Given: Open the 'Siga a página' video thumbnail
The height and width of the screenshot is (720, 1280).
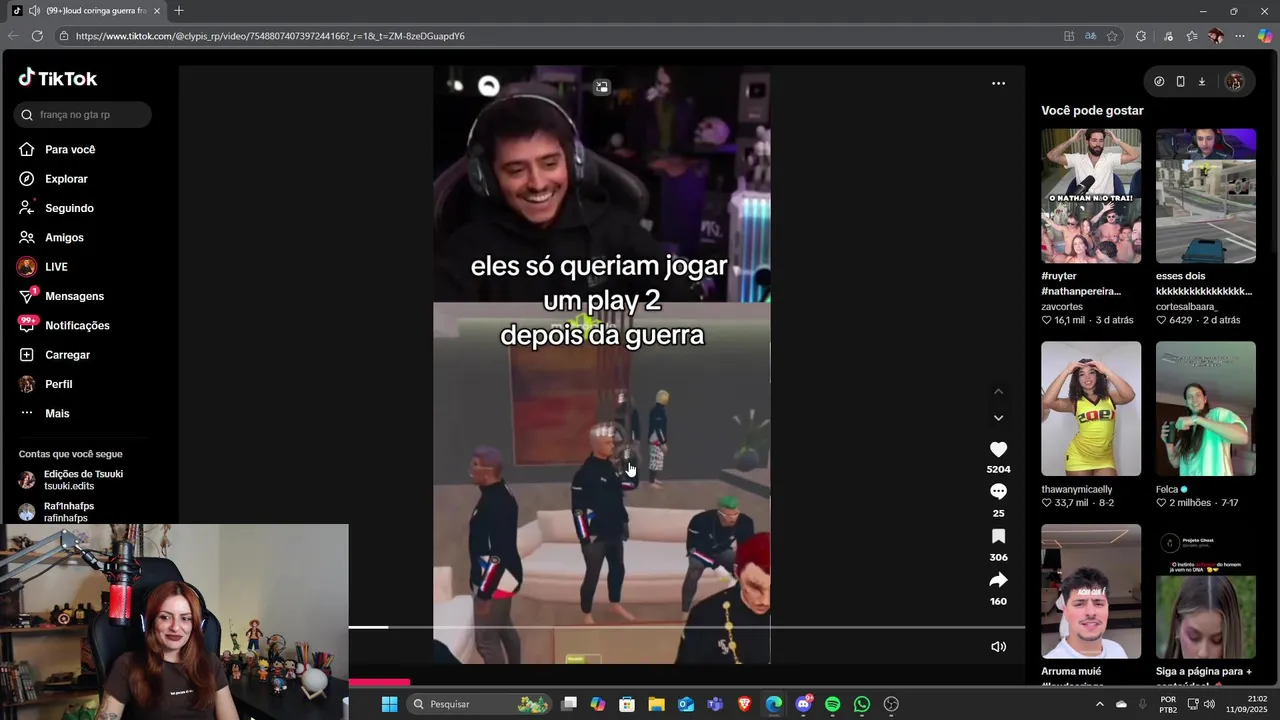Looking at the screenshot, I should pos(1206,592).
